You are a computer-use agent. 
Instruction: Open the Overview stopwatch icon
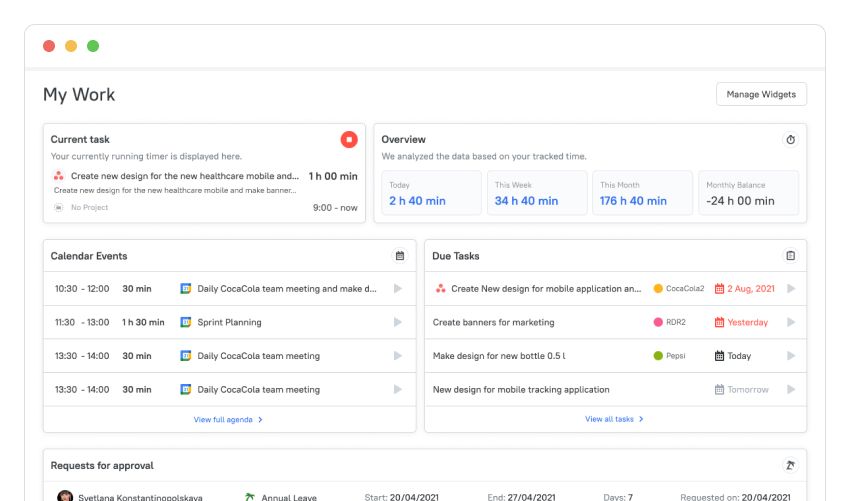[x=790, y=139]
